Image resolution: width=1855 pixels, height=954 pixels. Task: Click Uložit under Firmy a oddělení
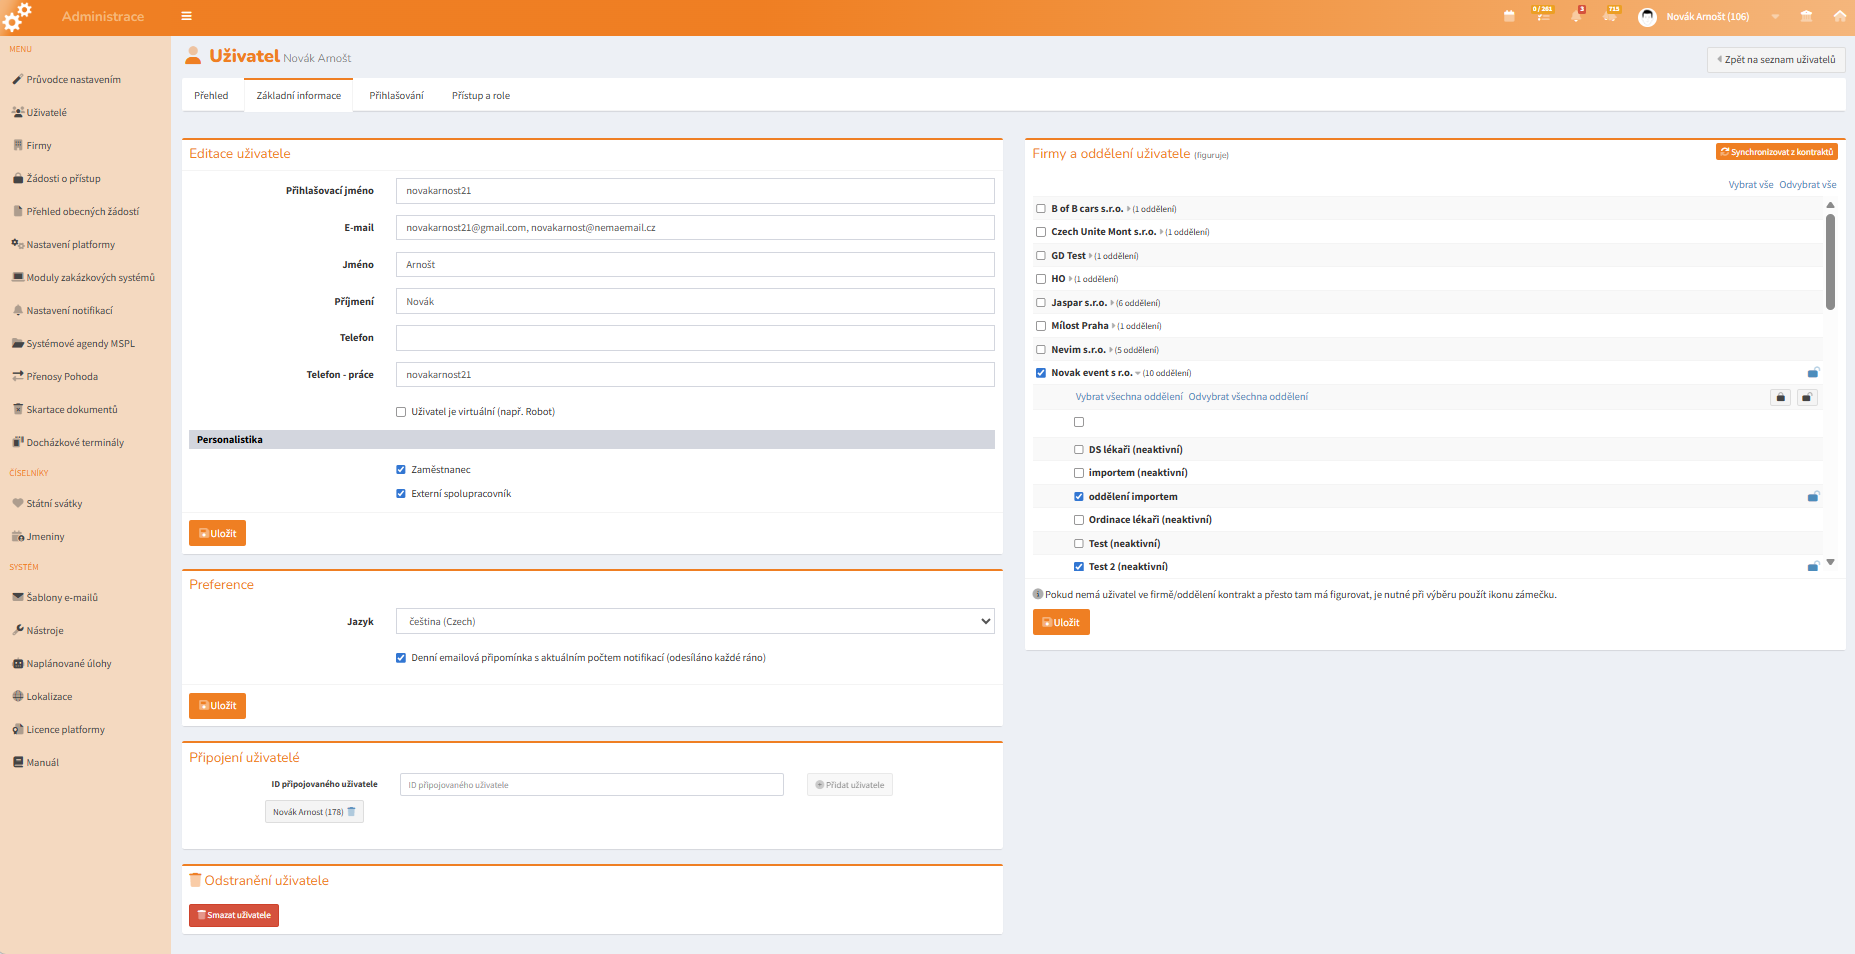(x=1061, y=622)
